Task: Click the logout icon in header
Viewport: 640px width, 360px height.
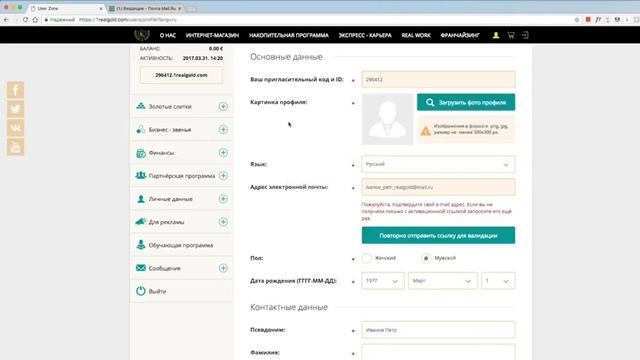Action: click(x=525, y=36)
